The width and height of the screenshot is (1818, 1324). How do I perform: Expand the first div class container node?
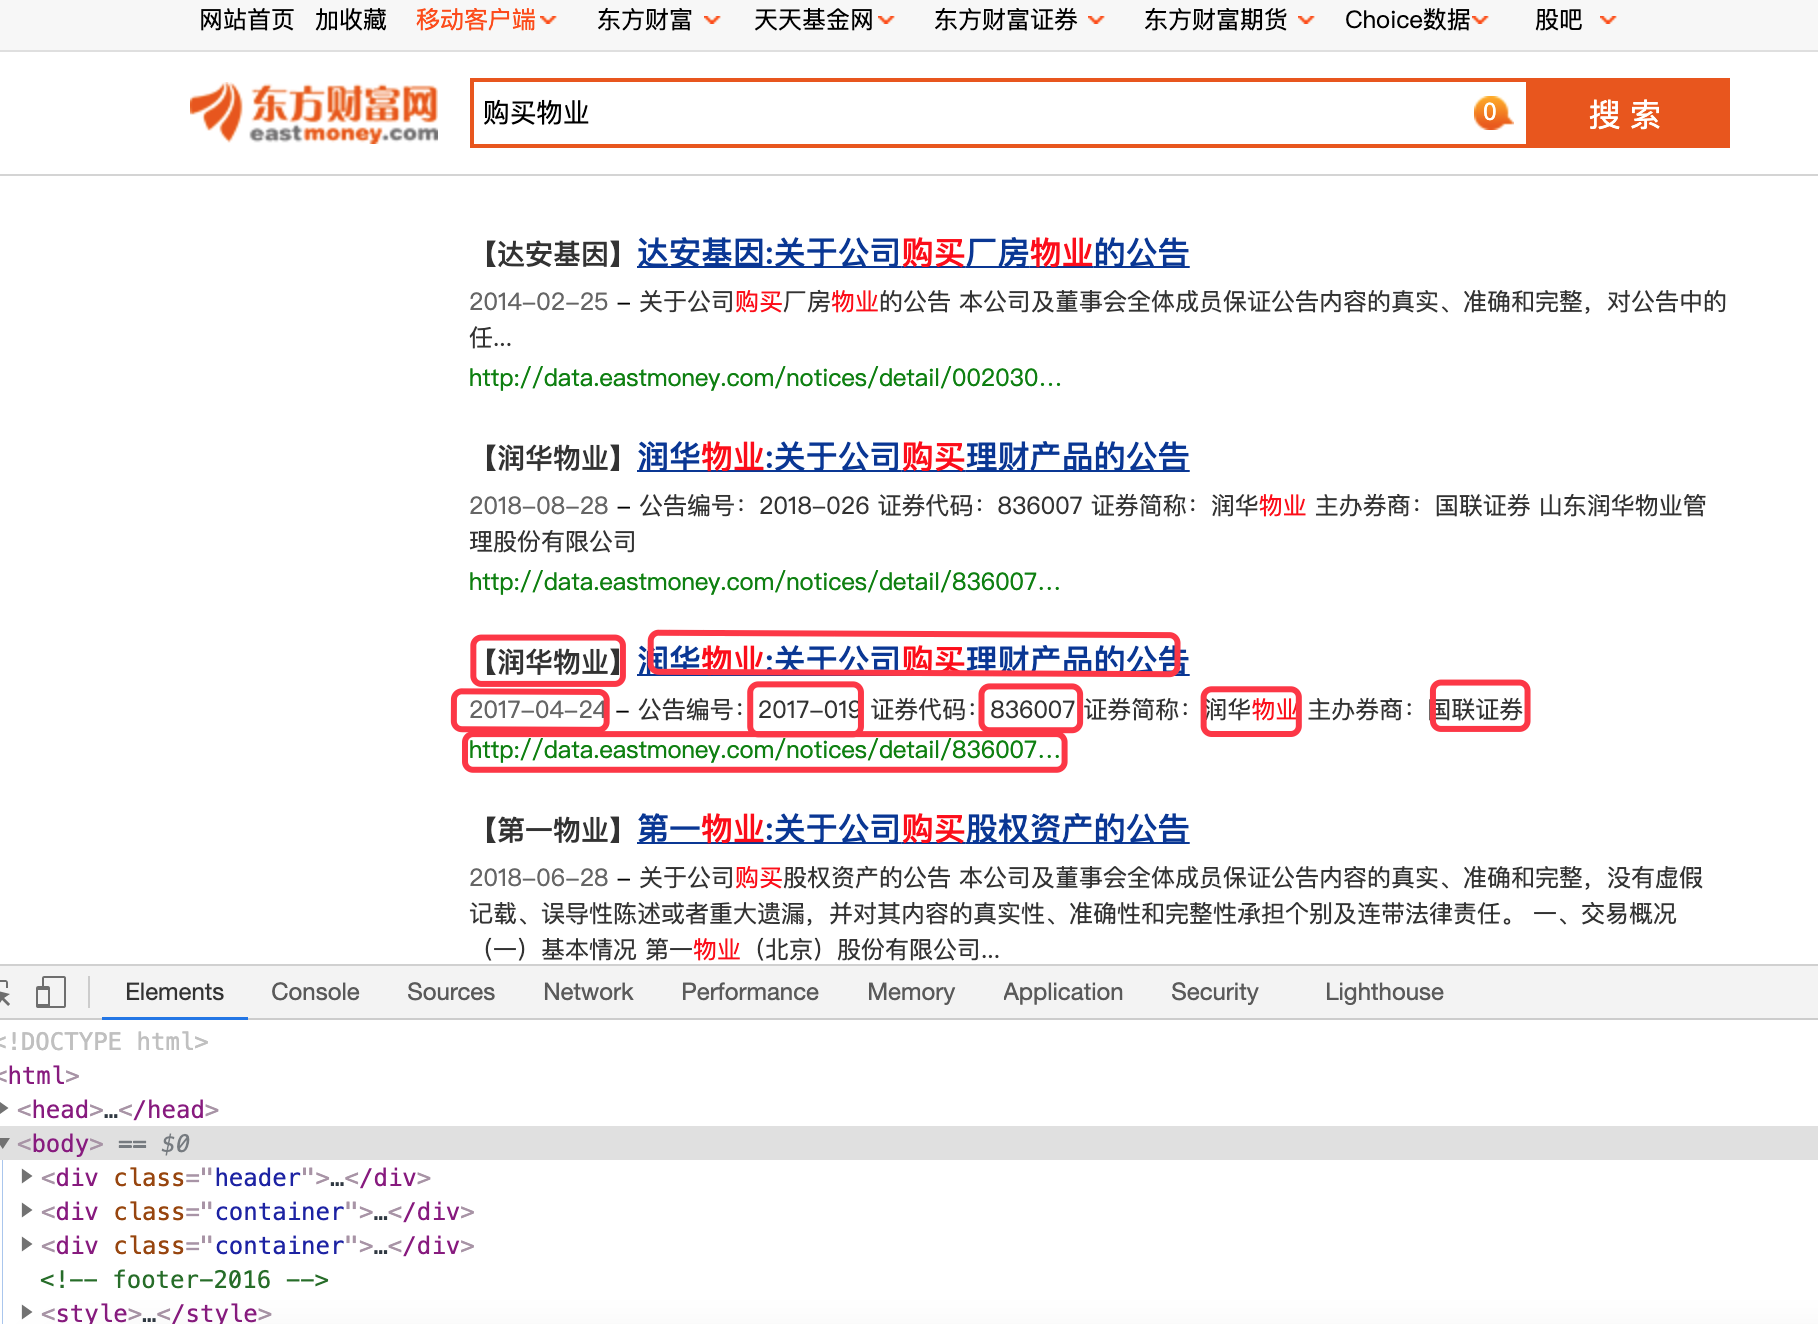tap(27, 1211)
